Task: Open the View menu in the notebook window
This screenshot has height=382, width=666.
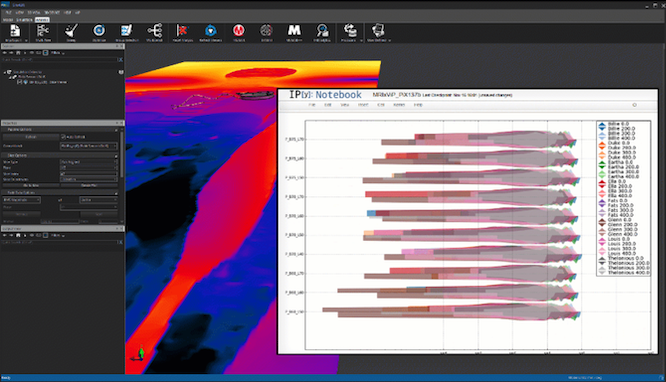Action: tap(345, 105)
